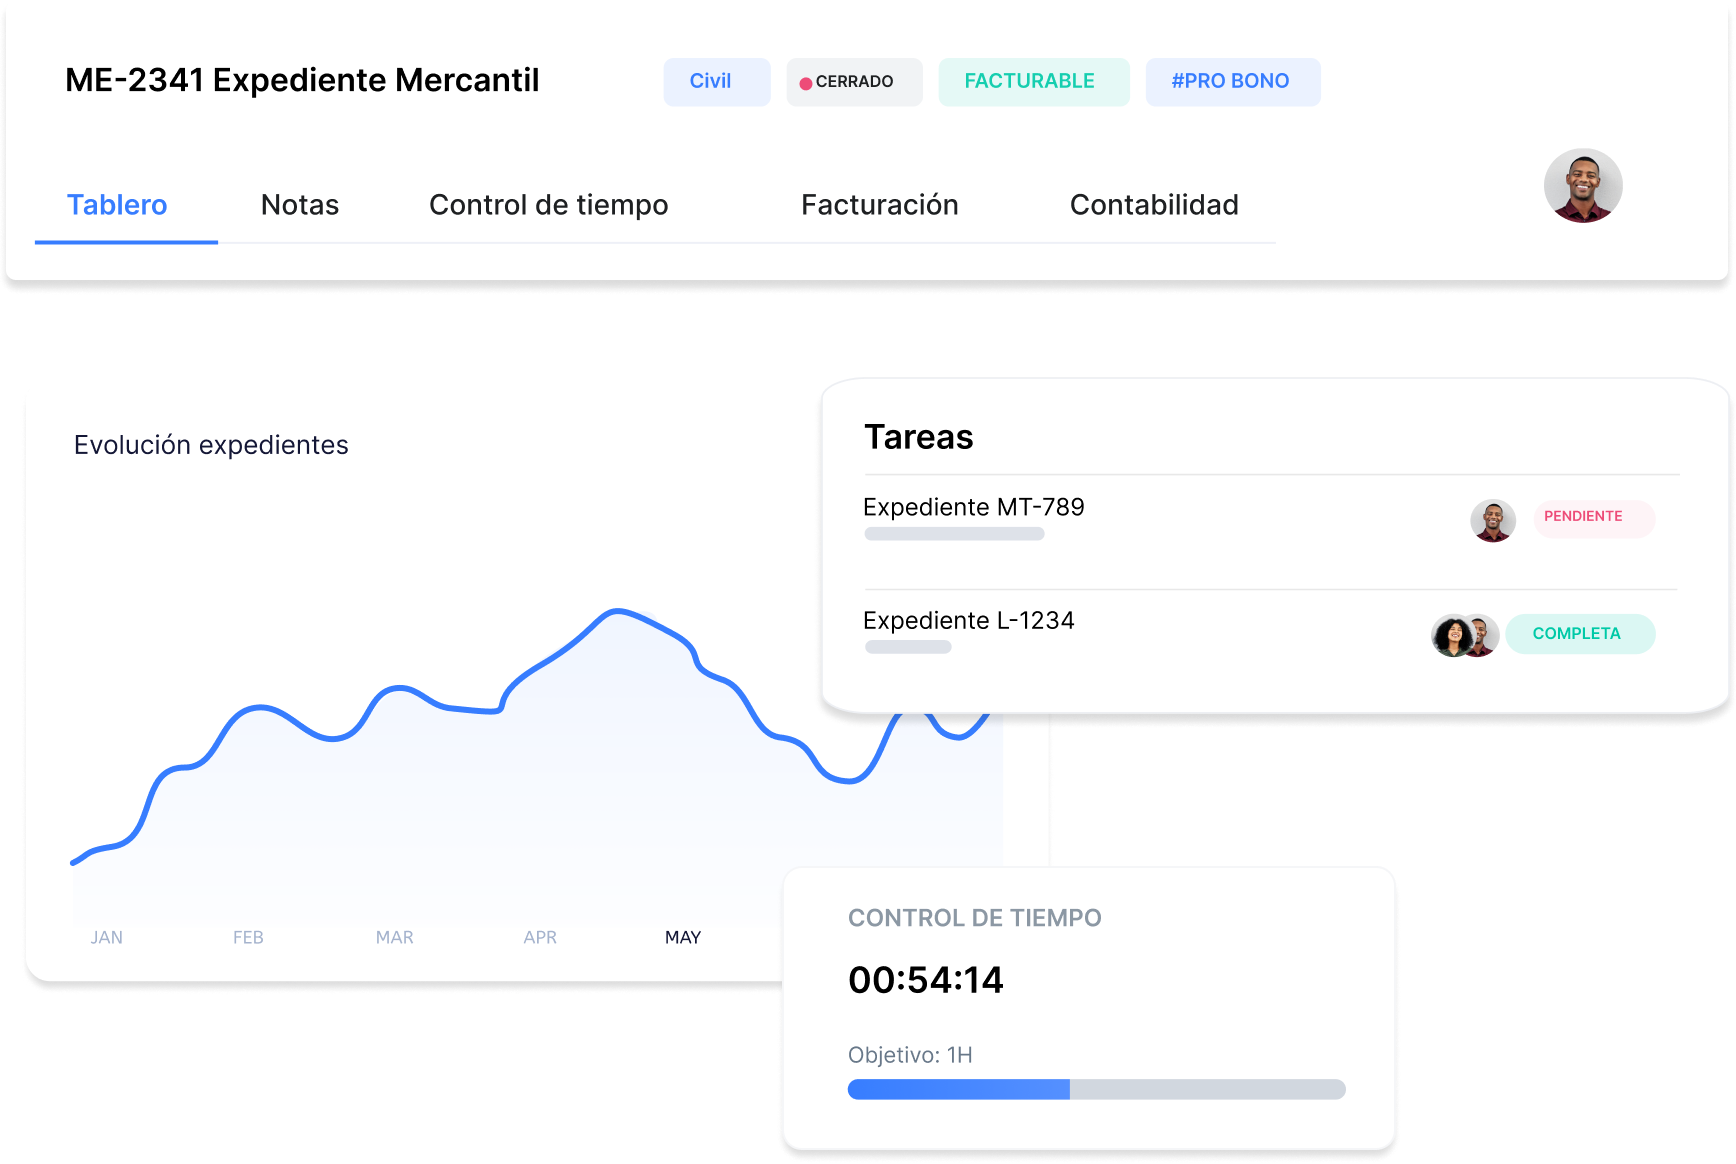The width and height of the screenshot is (1736, 1164).
Task: Click assignee avatar for Expediente MT-789
Action: 1492,520
